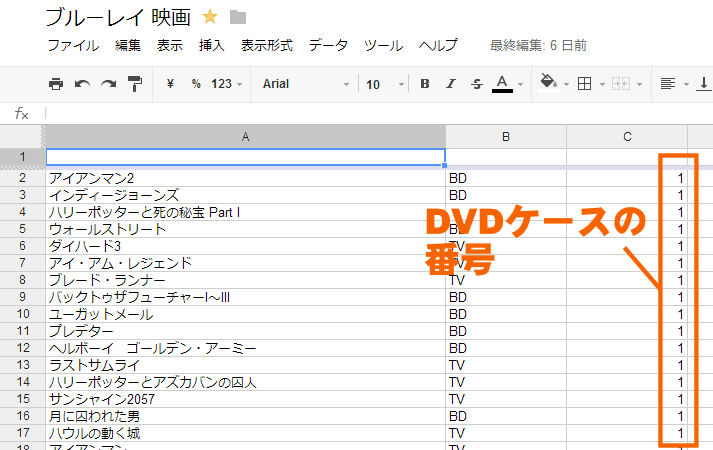Open the Arial font dropdown
This screenshot has width=713, height=450.
click(x=306, y=84)
